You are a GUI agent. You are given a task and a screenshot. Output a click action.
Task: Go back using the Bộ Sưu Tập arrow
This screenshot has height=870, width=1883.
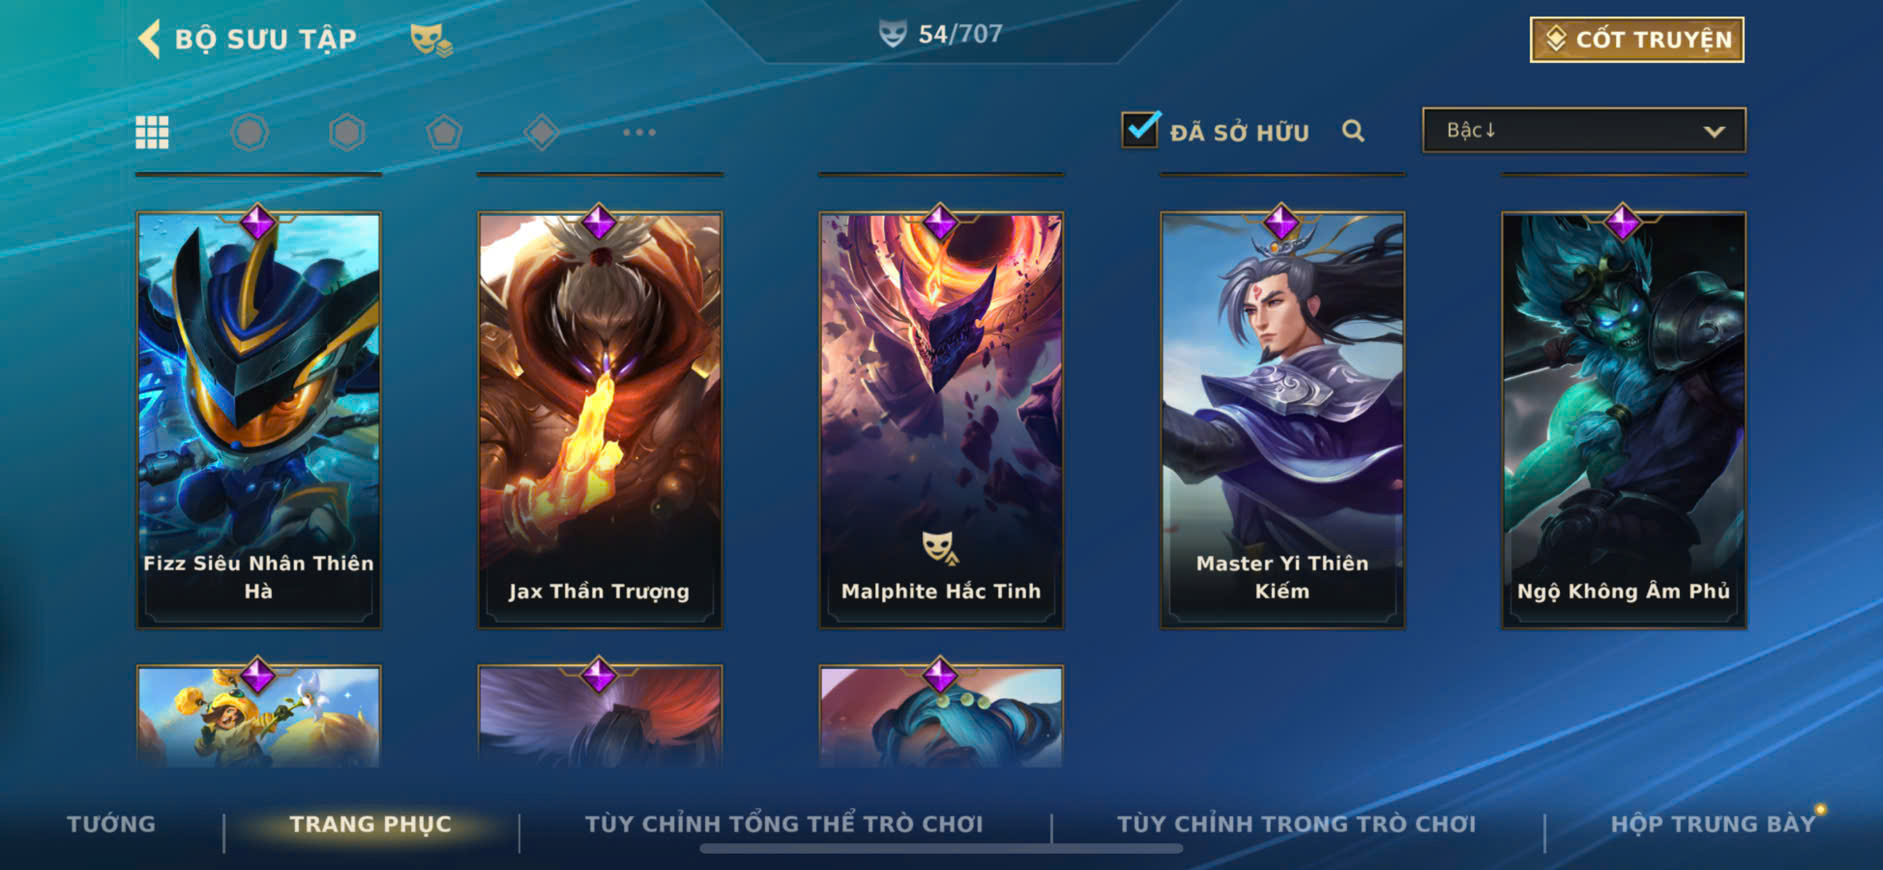(x=150, y=39)
